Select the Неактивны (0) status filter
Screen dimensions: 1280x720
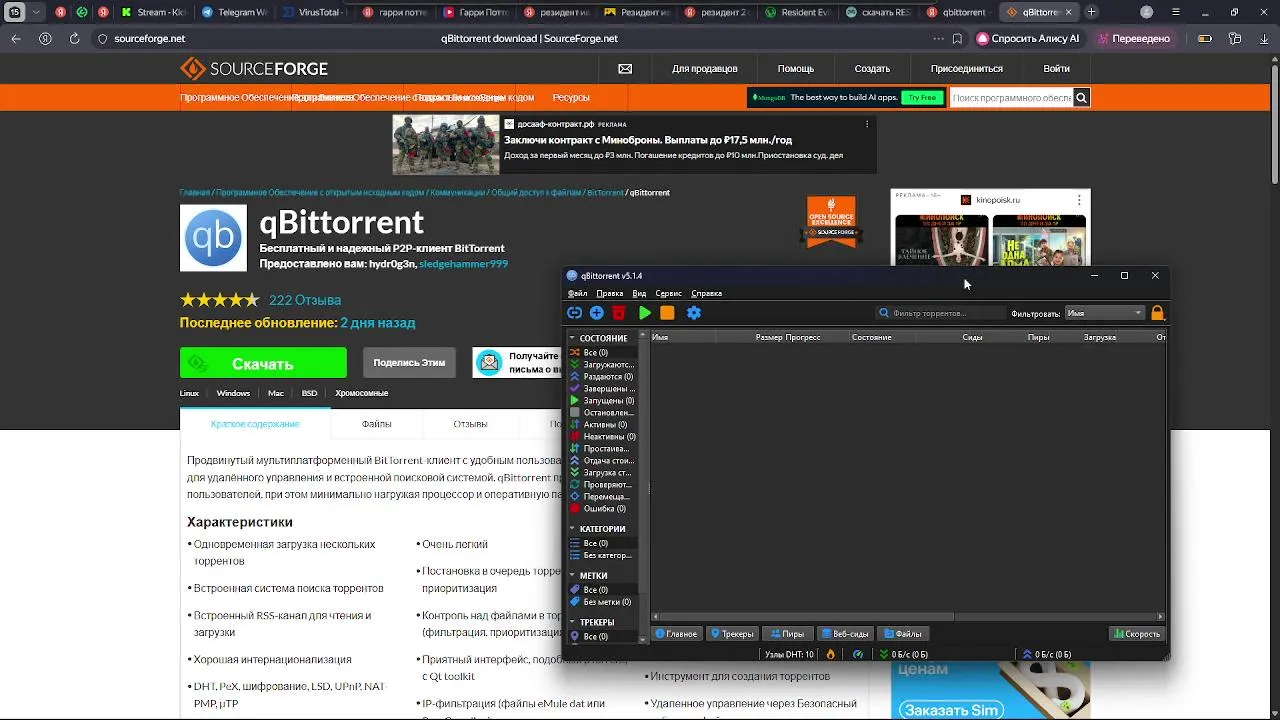(601, 437)
